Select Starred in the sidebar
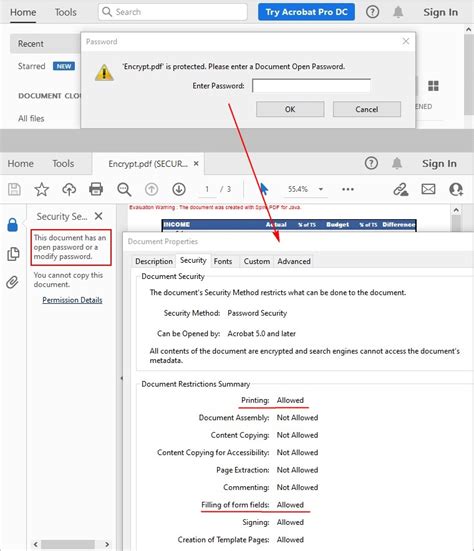This screenshot has width=474, height=551. (x=32, y=66)
